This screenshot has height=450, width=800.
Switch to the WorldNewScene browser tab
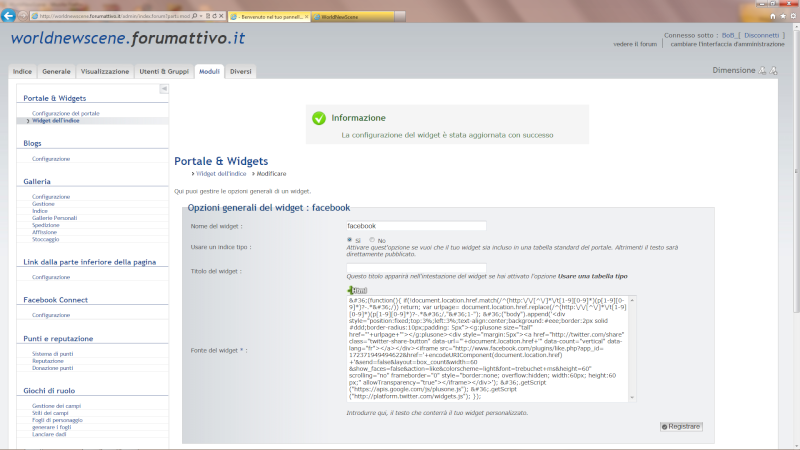tap(353, 16)
